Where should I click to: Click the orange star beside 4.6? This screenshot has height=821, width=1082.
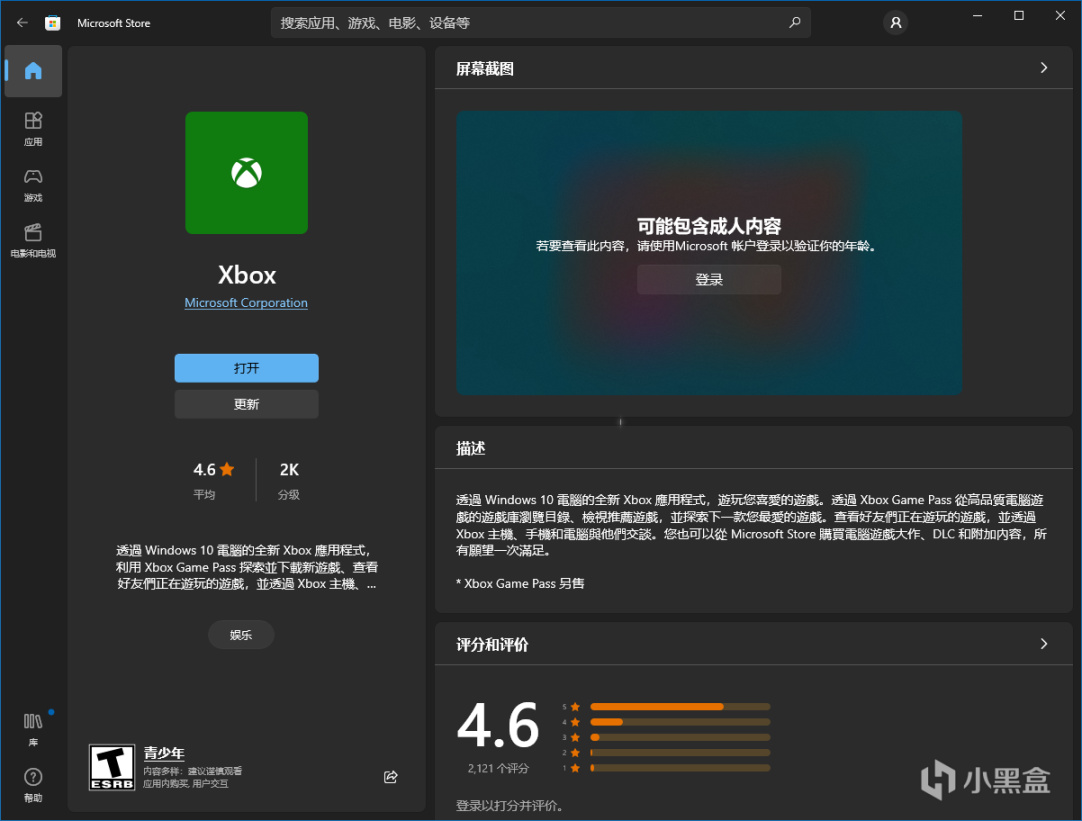click(227, 469)
